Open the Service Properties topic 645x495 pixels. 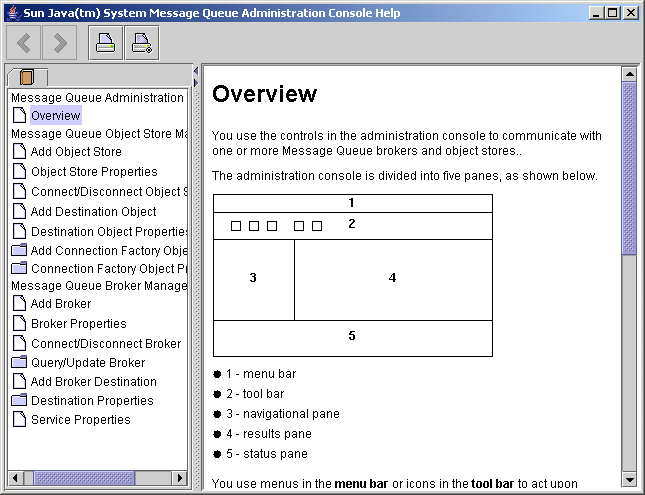81,420
